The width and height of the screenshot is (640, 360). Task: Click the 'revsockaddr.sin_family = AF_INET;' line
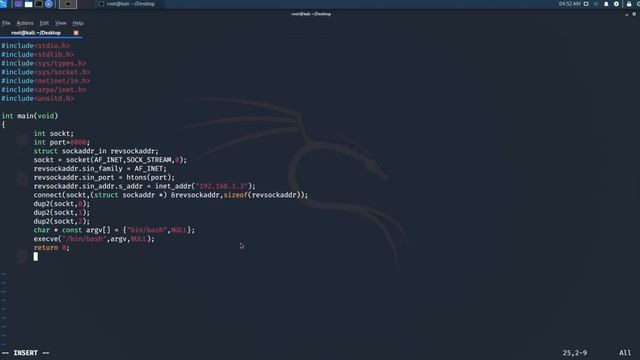pyautogui.click(x=100, y=169)
